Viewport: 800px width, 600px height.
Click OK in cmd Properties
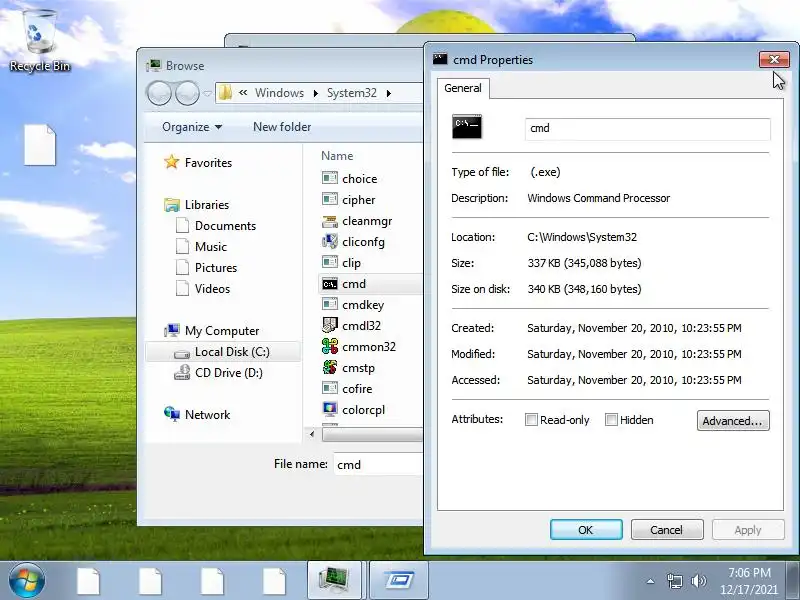pos(586,530)
